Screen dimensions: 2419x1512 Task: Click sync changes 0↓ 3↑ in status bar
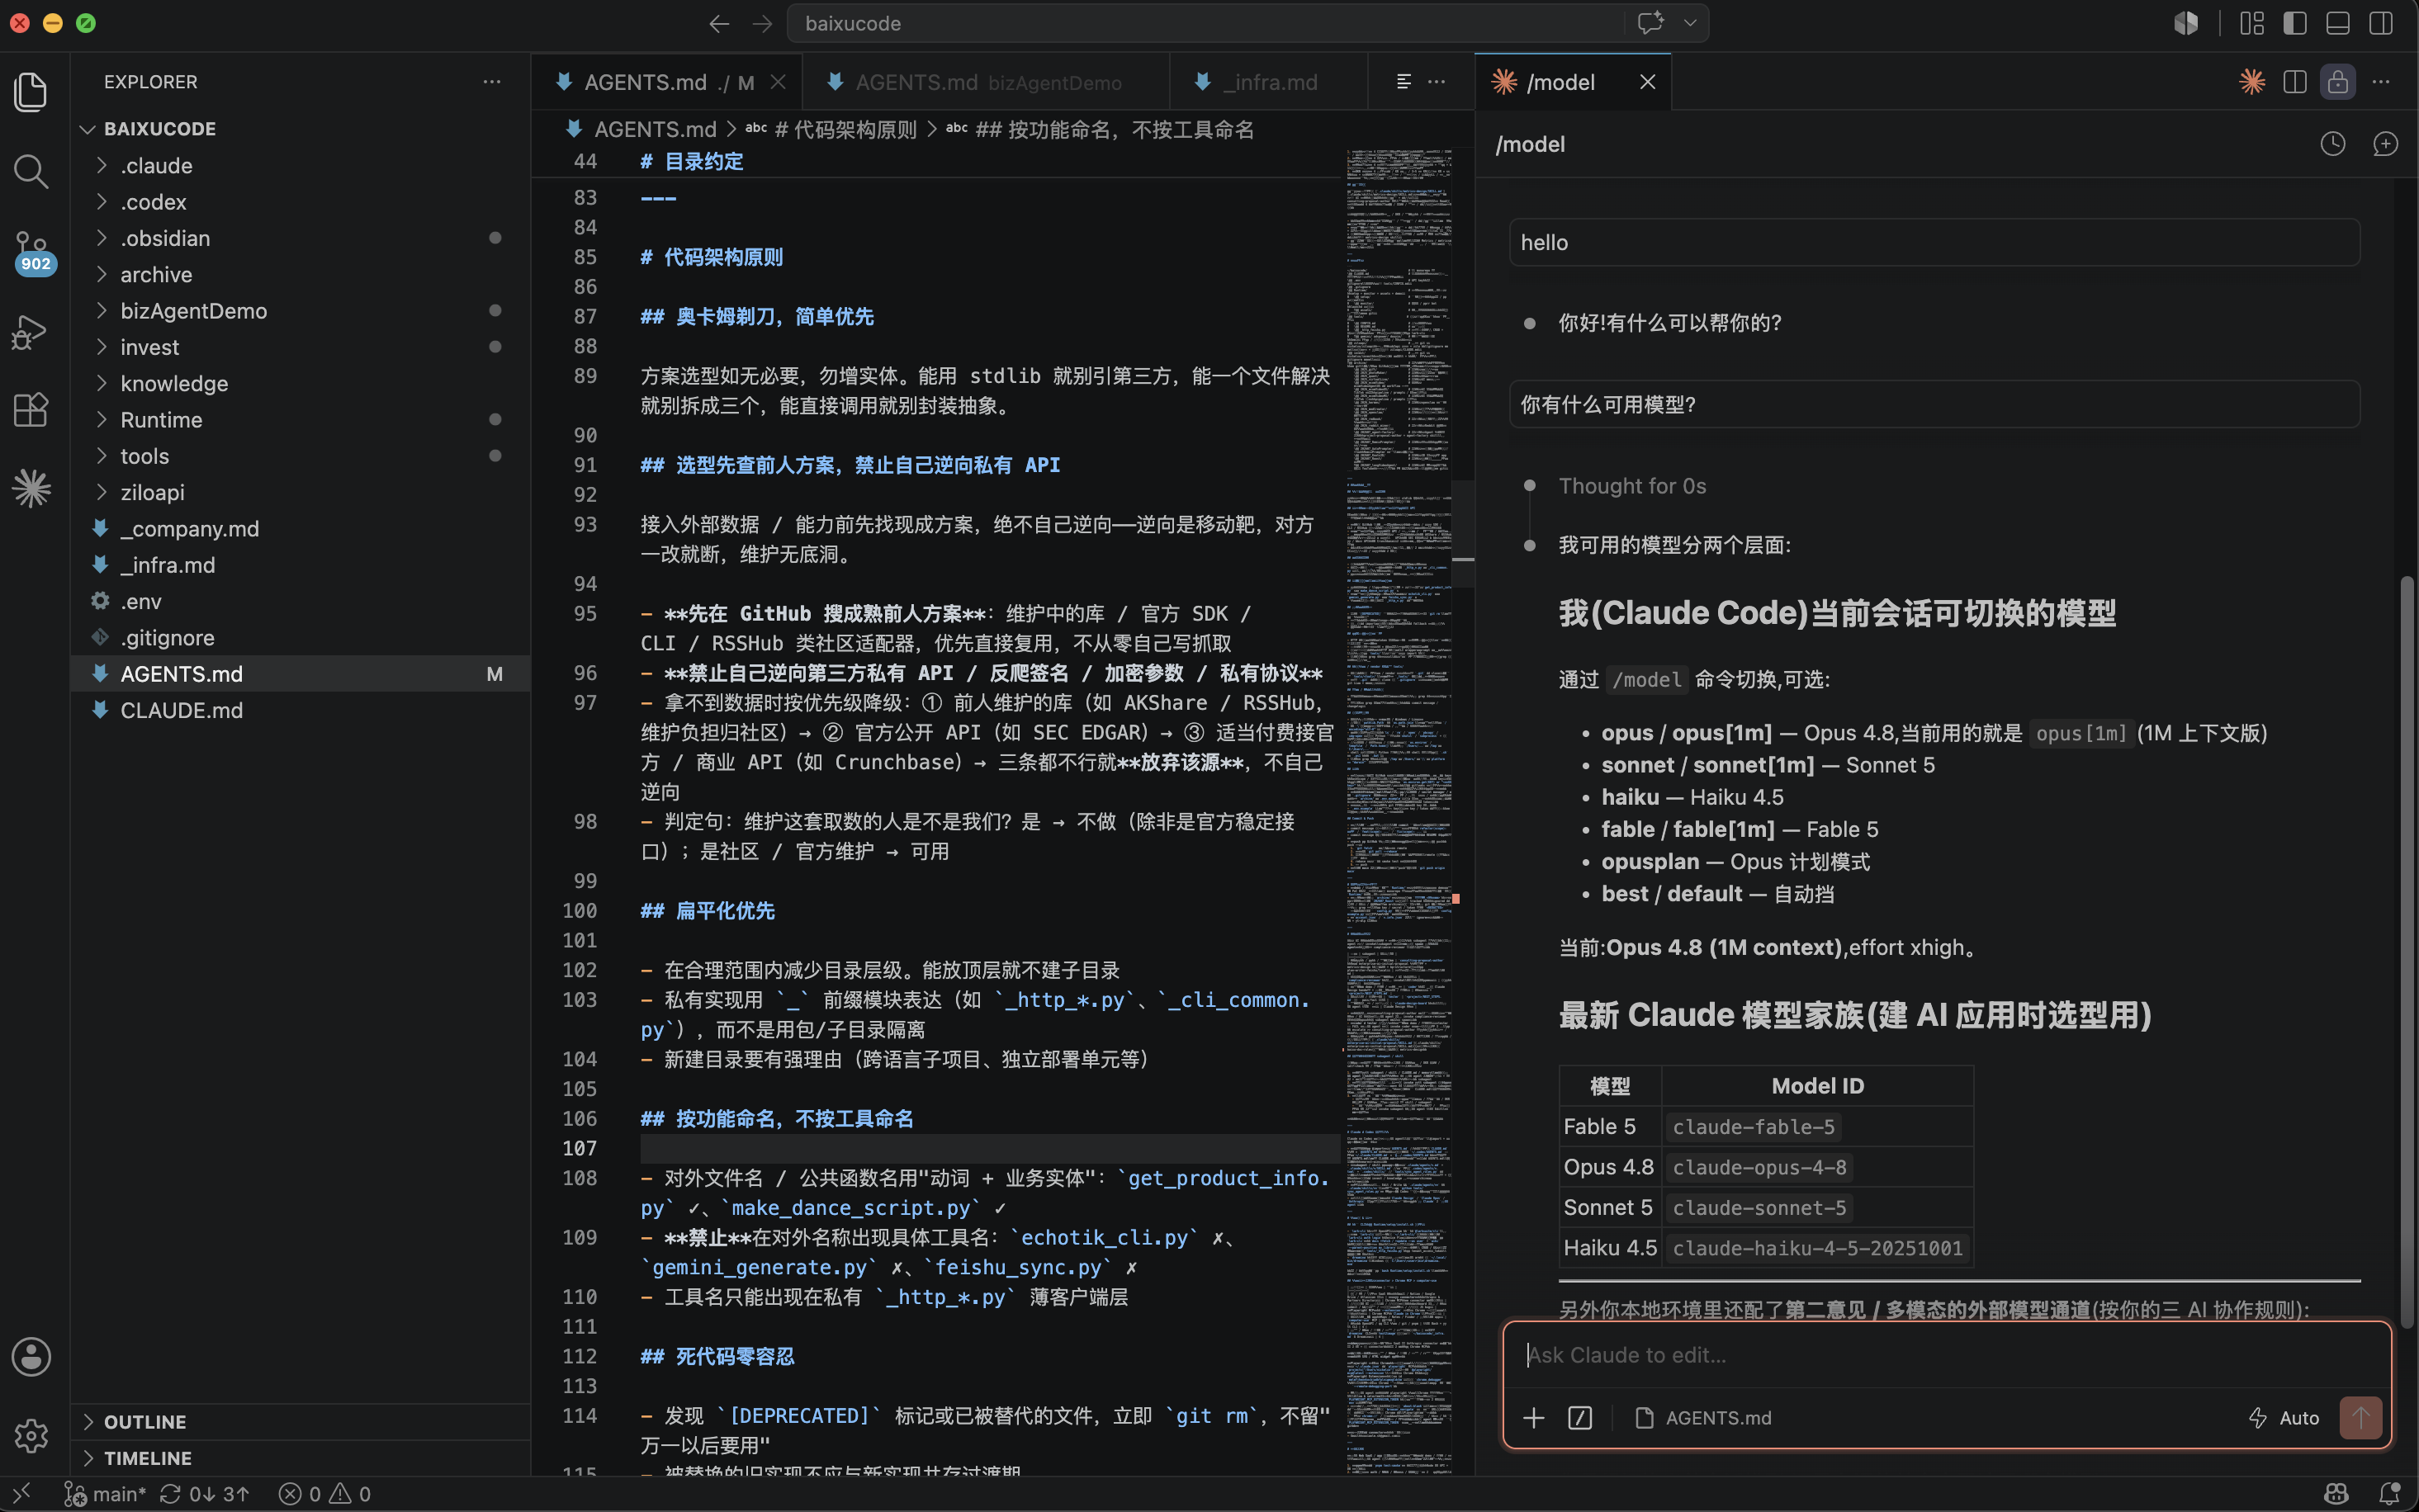[x=204, y=1494]
